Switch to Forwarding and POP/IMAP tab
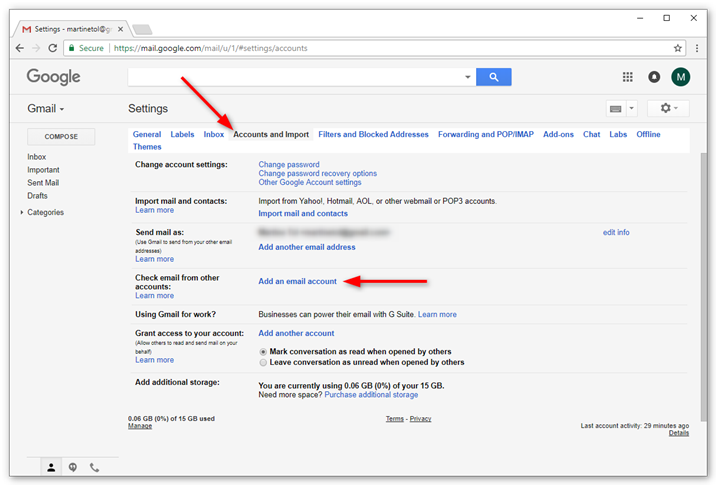 [485, 134]
